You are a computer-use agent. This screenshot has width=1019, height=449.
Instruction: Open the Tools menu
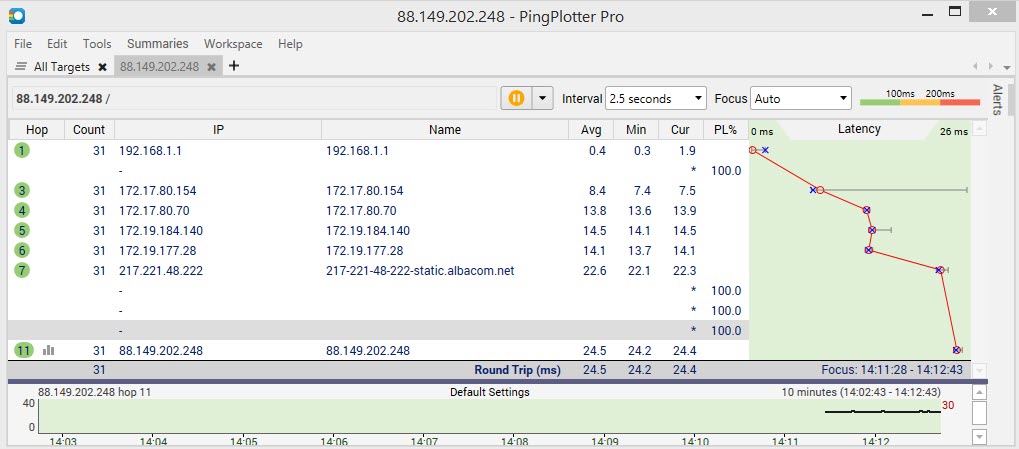tap(97, 44)
